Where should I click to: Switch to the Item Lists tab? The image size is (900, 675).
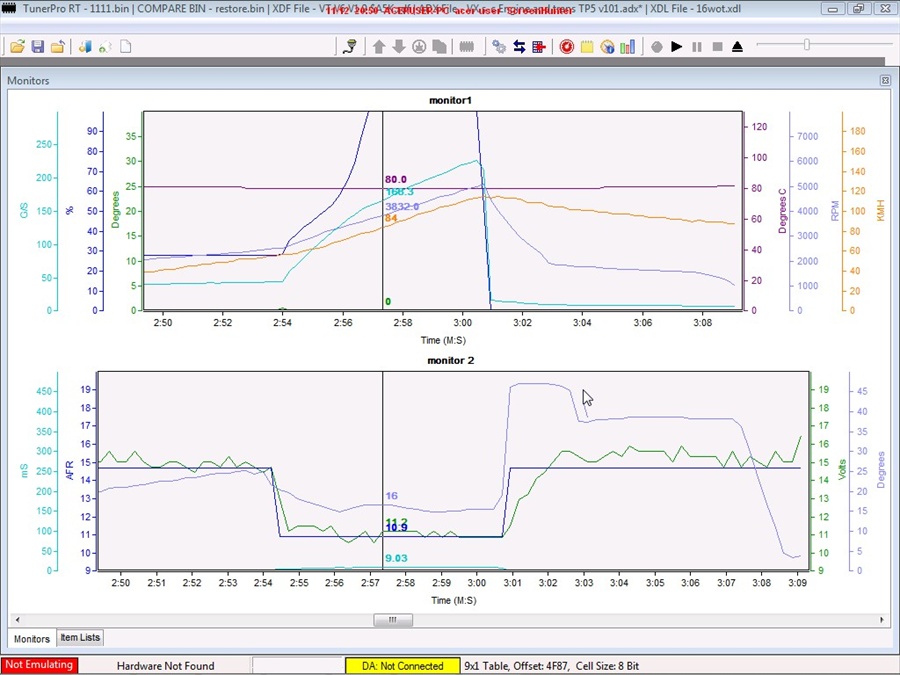pos(80,637)
